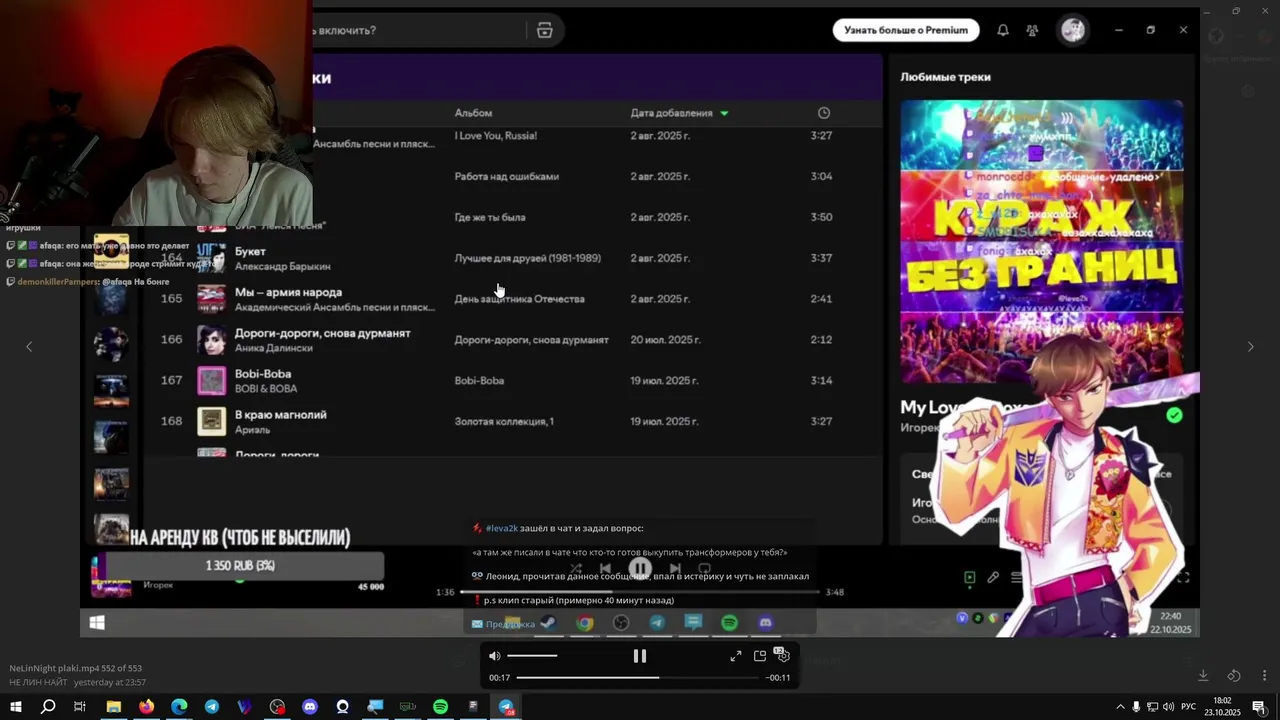Open sender НЕ ЛИН НАЙТ link
The height and width of the screenshot is (720, 1280).
click(38, 682)
